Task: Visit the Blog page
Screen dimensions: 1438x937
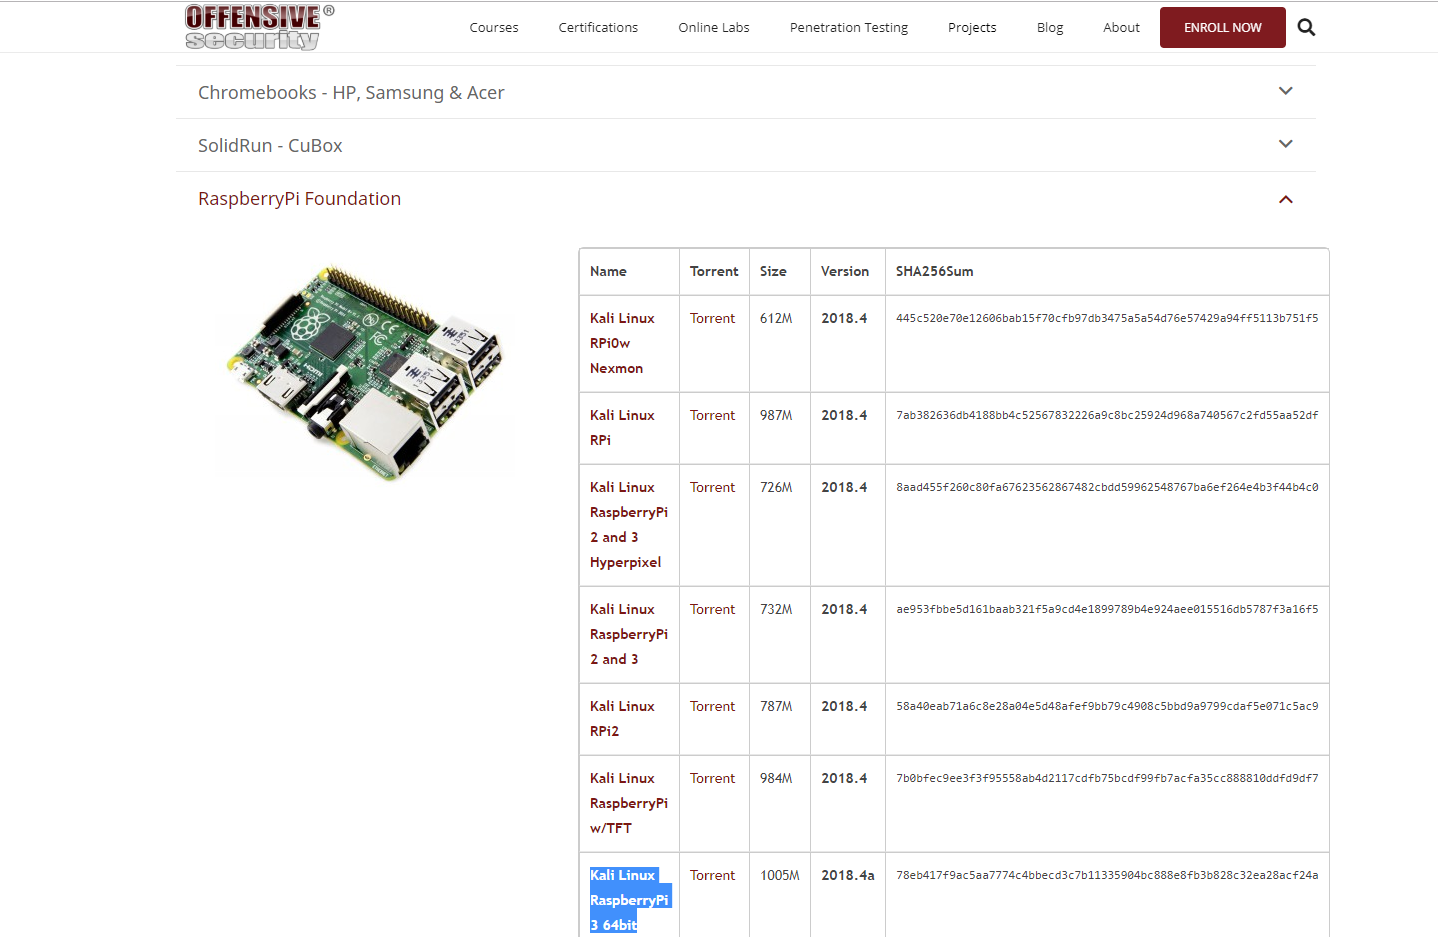Action: pos(1050,28)
